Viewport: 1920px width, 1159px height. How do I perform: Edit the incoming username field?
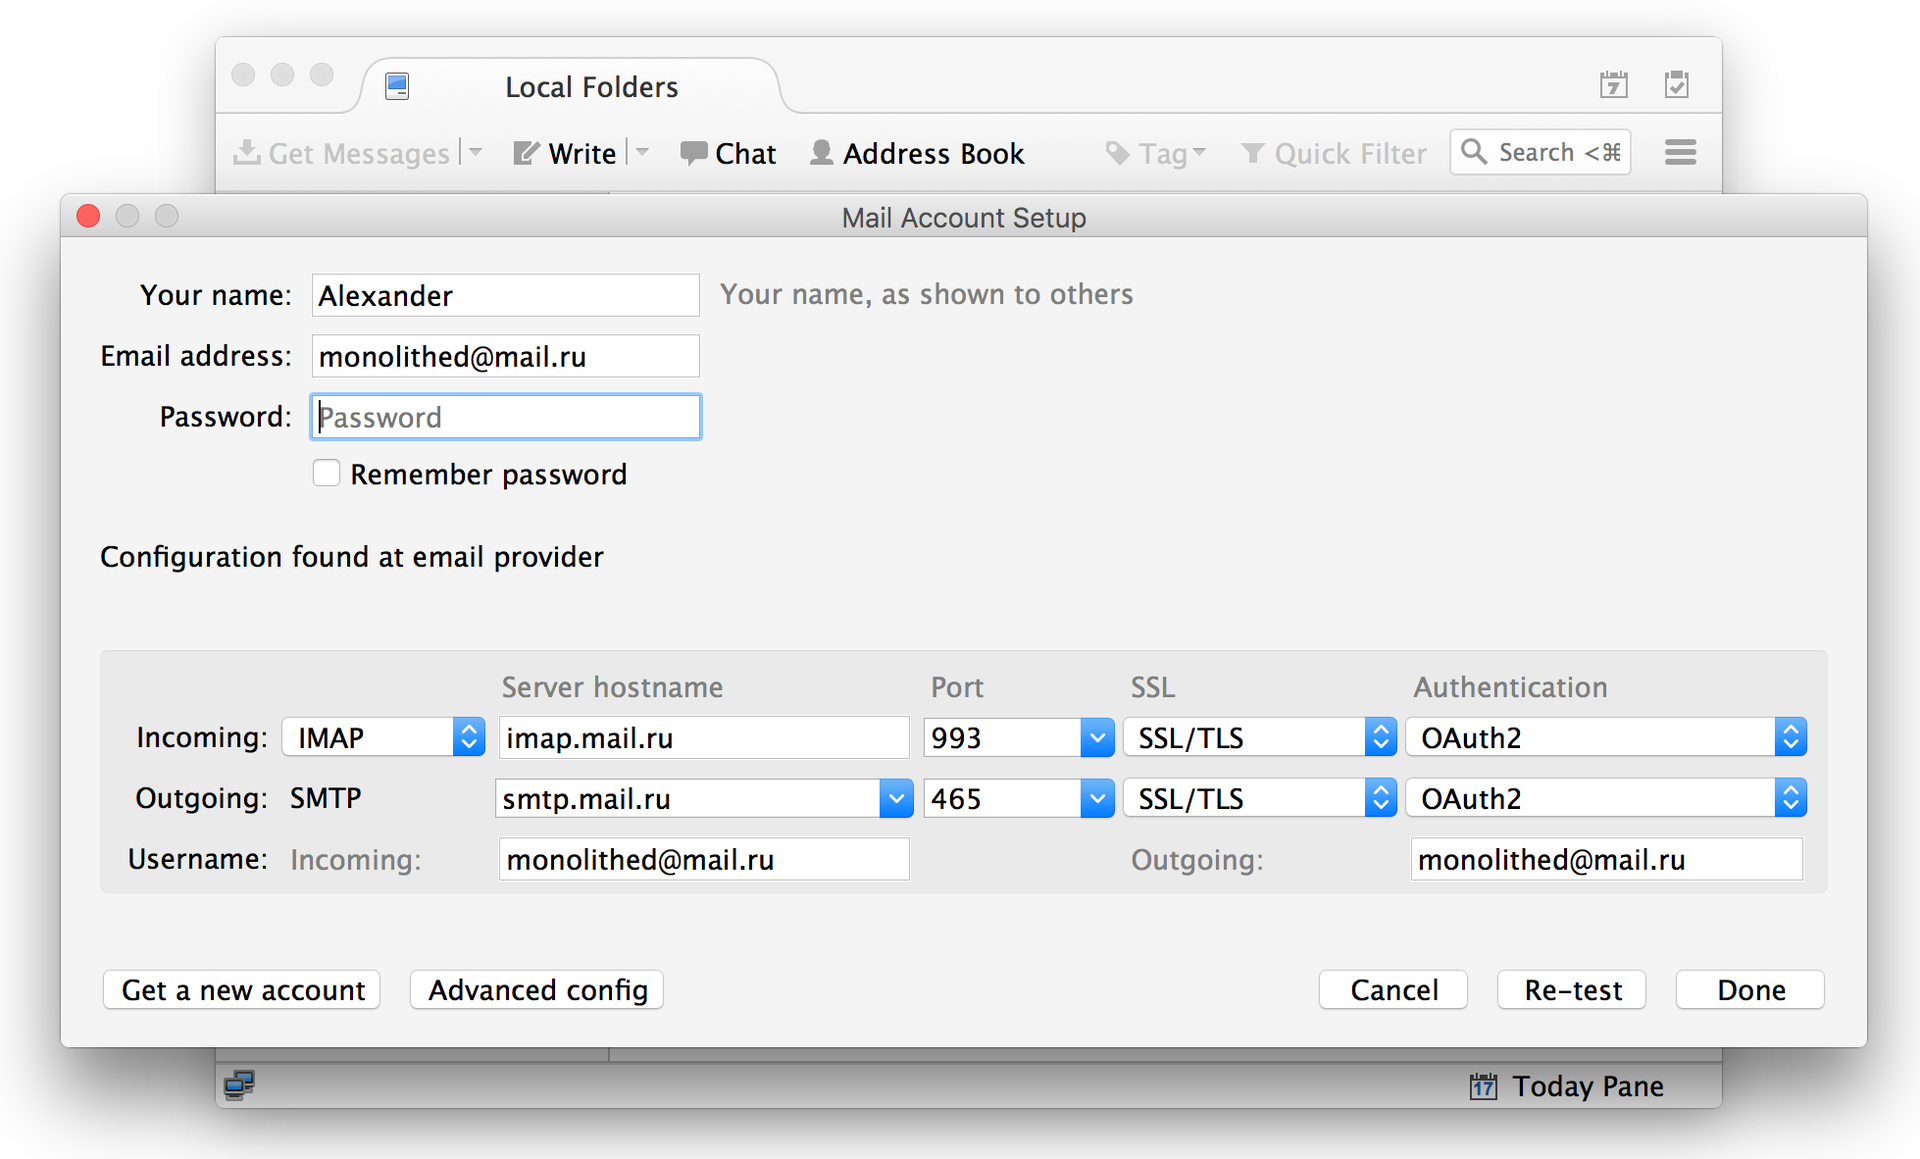(704, 859)
